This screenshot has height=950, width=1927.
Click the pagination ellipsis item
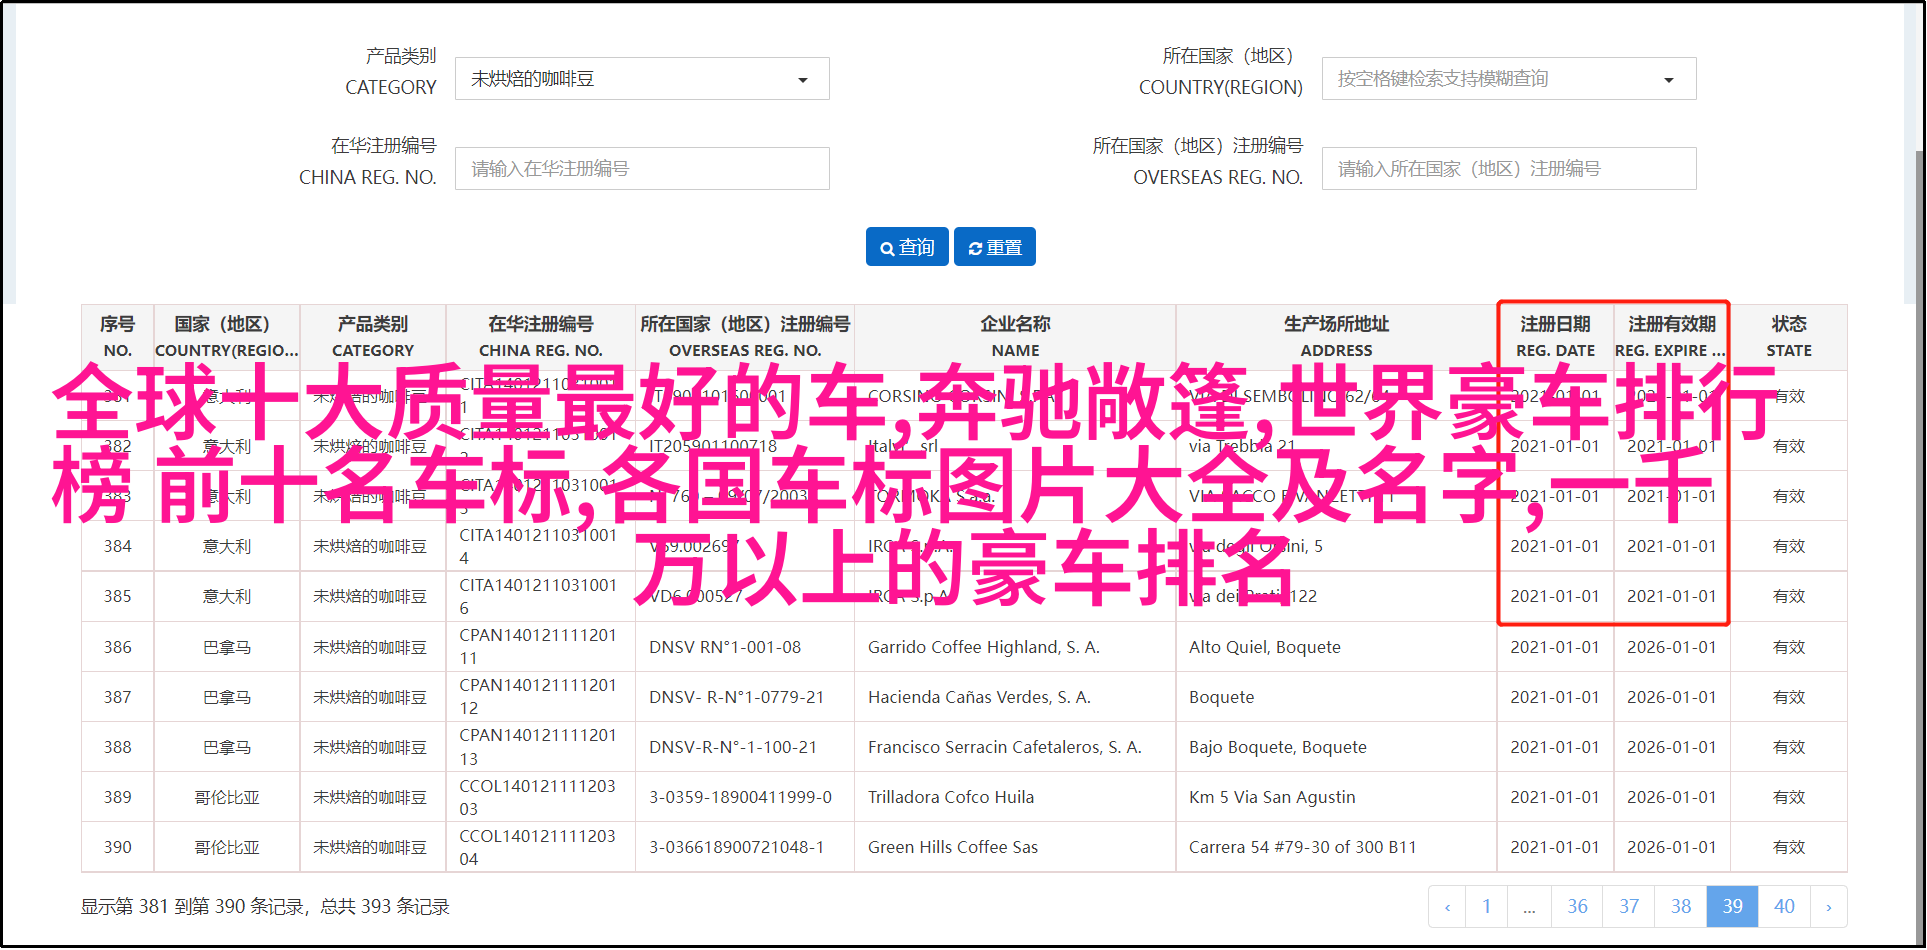[1530, 907]
